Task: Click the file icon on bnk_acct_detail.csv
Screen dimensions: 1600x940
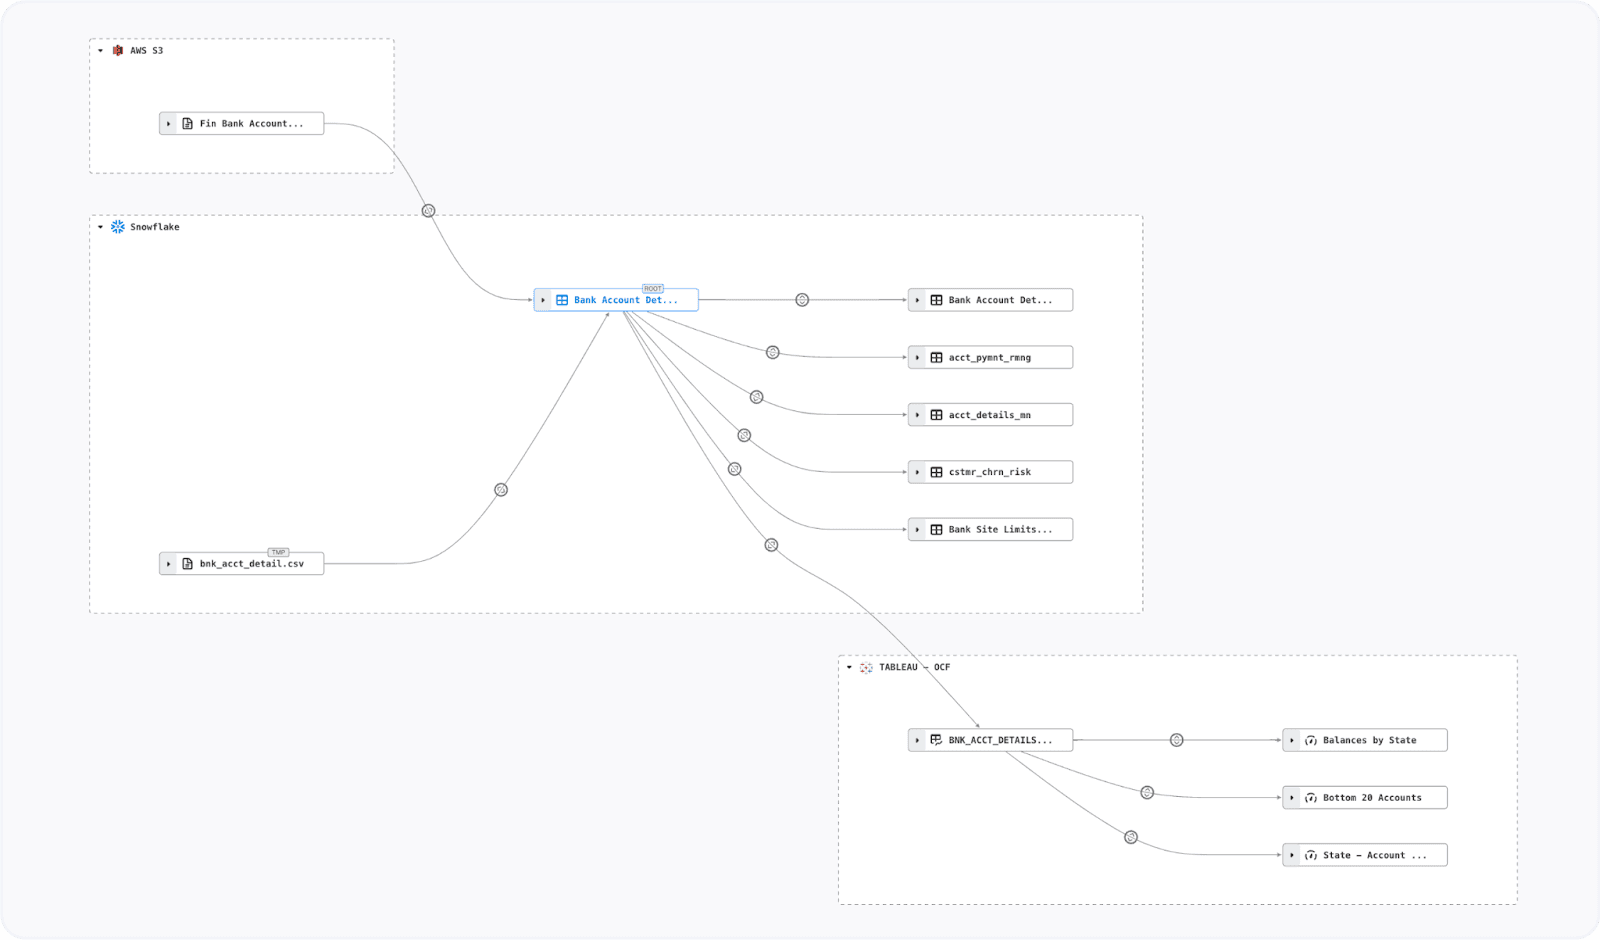Action: 187,564
